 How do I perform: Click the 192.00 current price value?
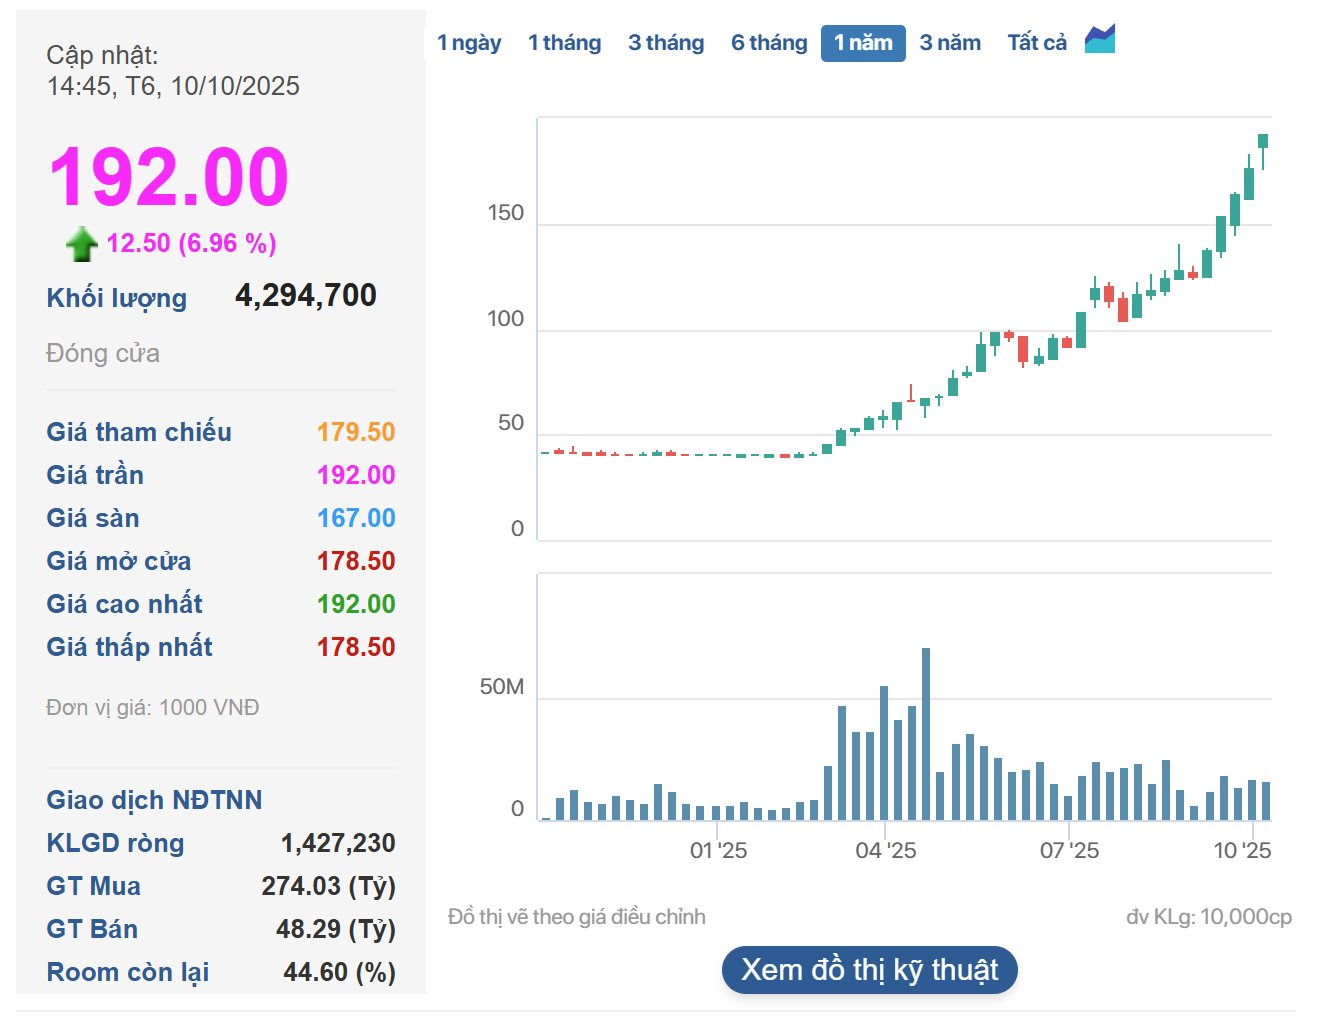point(169,177)
